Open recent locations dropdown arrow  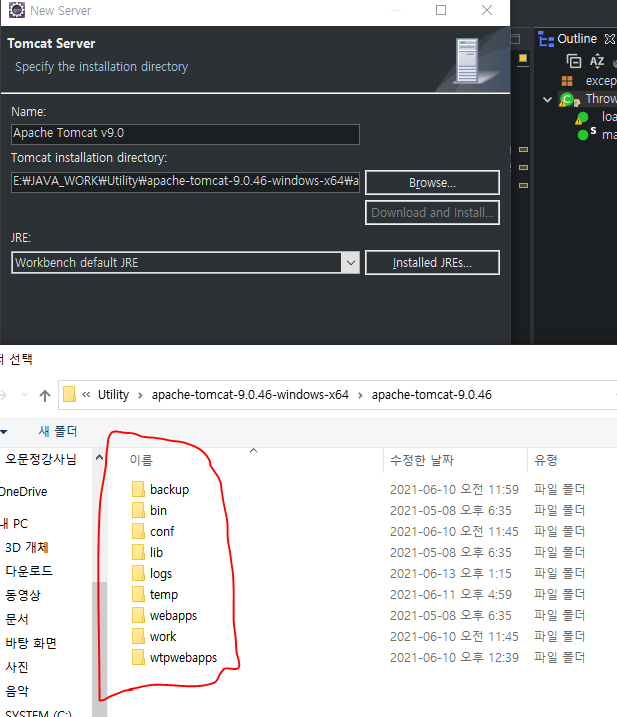point(24,395)
